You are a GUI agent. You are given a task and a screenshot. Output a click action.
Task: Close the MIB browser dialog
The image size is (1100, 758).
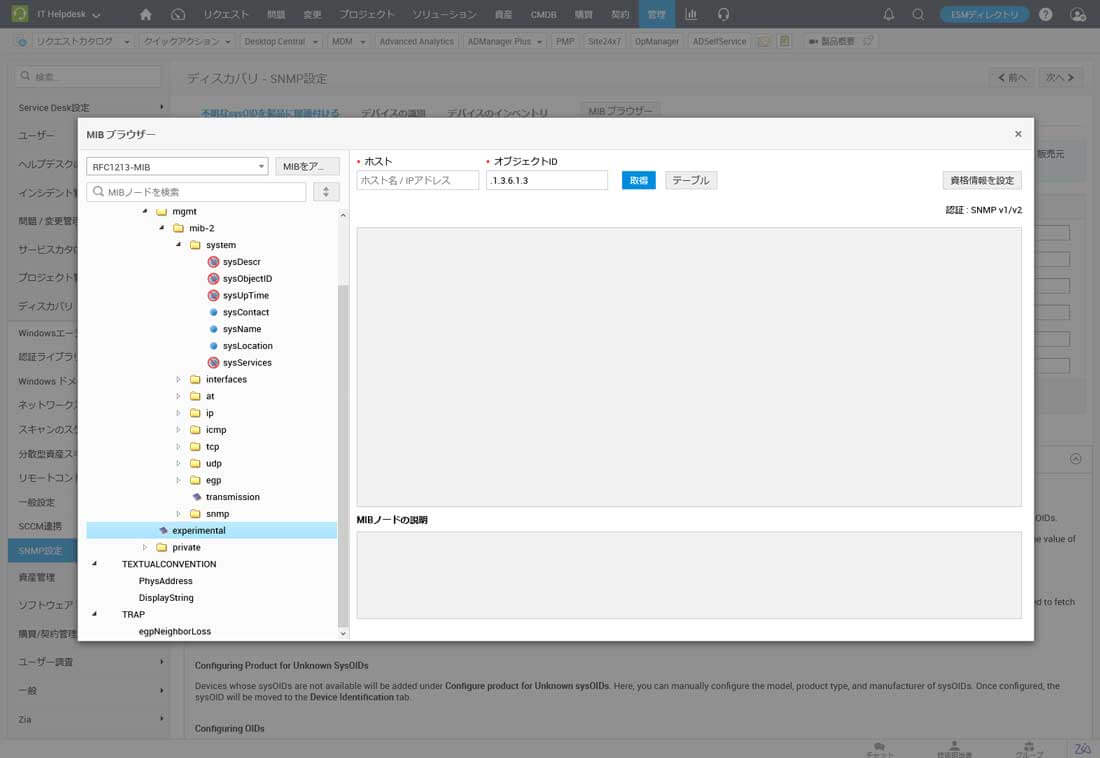(1018, 134)
